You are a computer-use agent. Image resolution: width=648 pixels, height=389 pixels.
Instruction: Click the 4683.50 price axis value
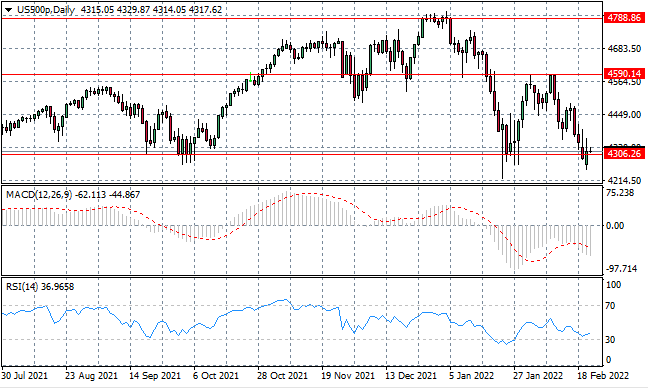624,49
